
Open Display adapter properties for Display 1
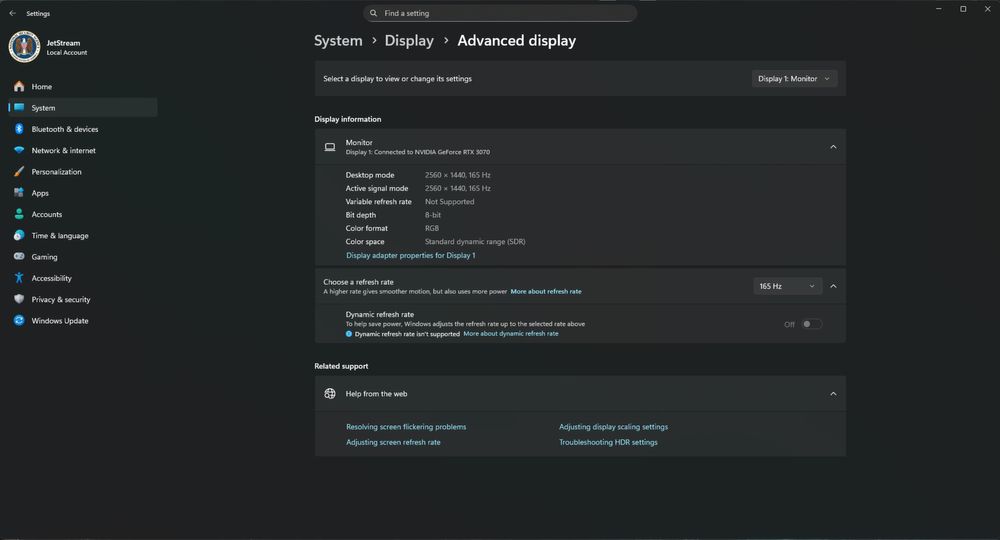pos(411,255)
